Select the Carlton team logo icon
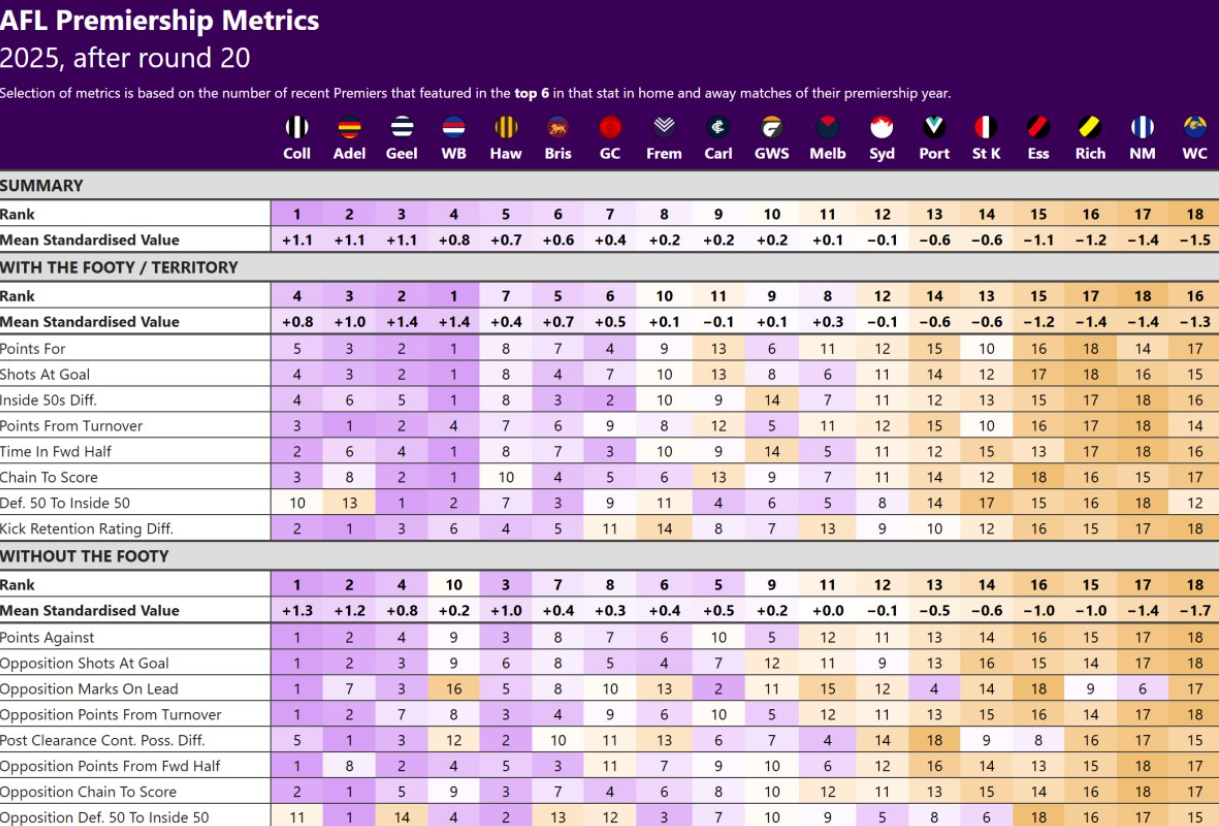Screen dimensions: 1219x826 (x=718, y=127)
